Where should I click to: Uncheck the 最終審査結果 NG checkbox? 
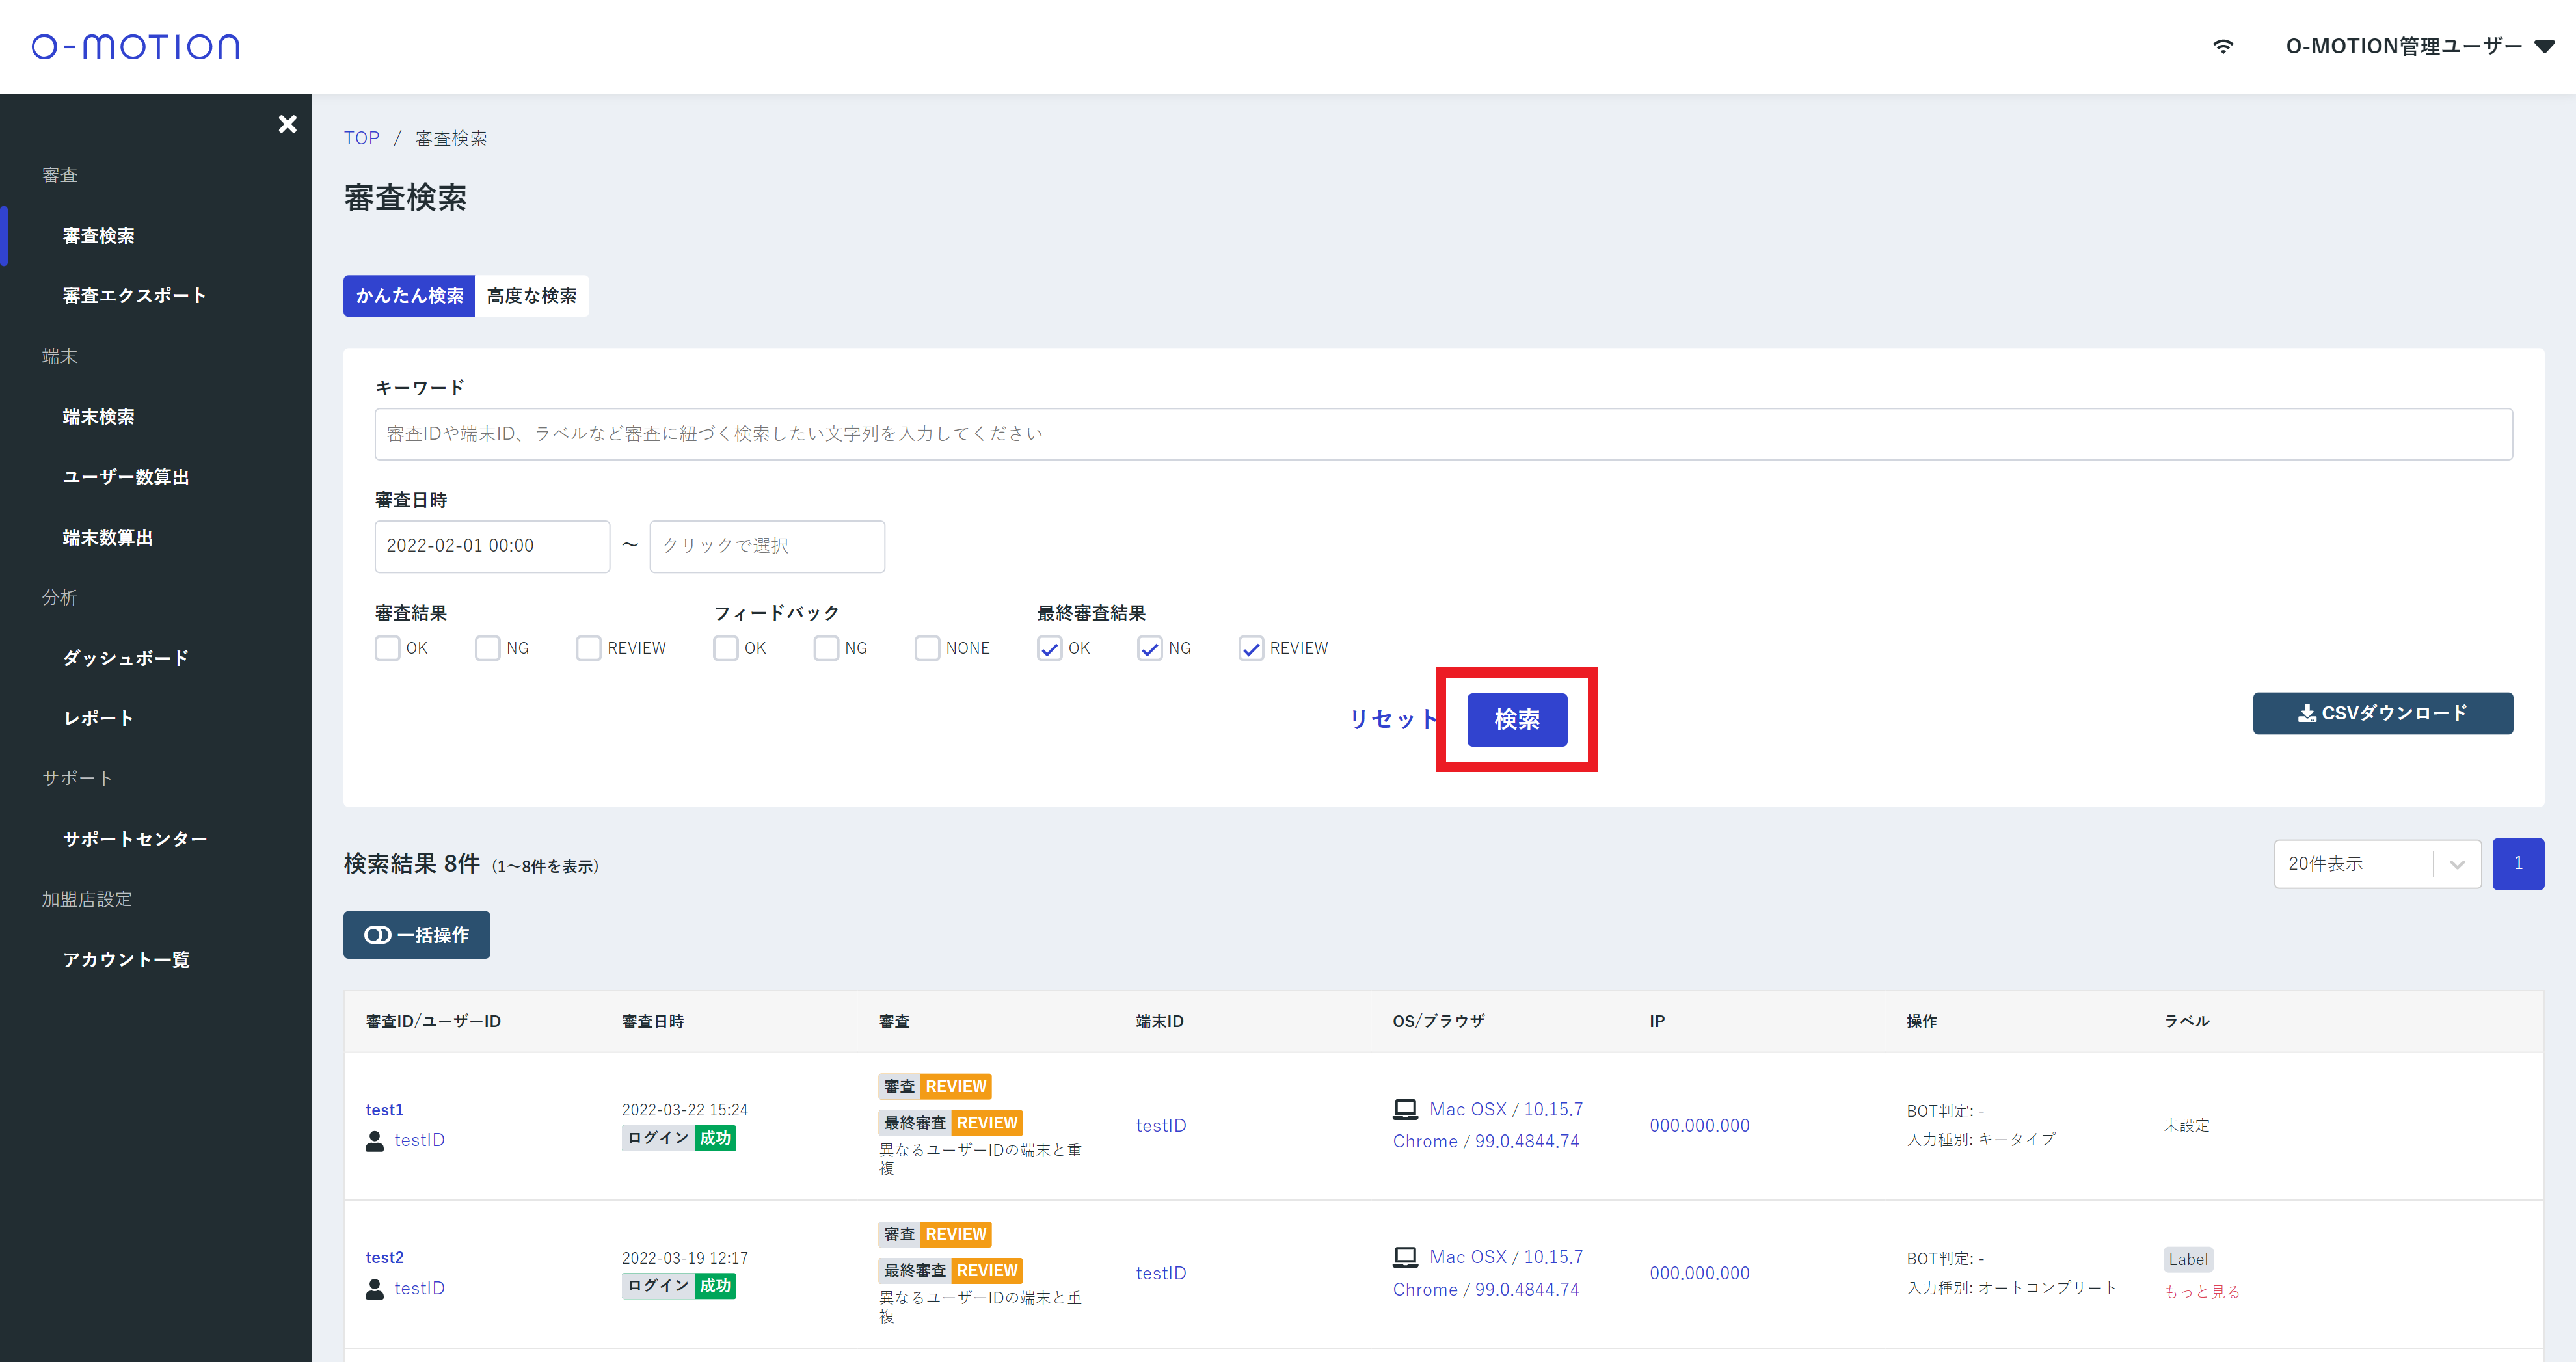[1149, 648]
